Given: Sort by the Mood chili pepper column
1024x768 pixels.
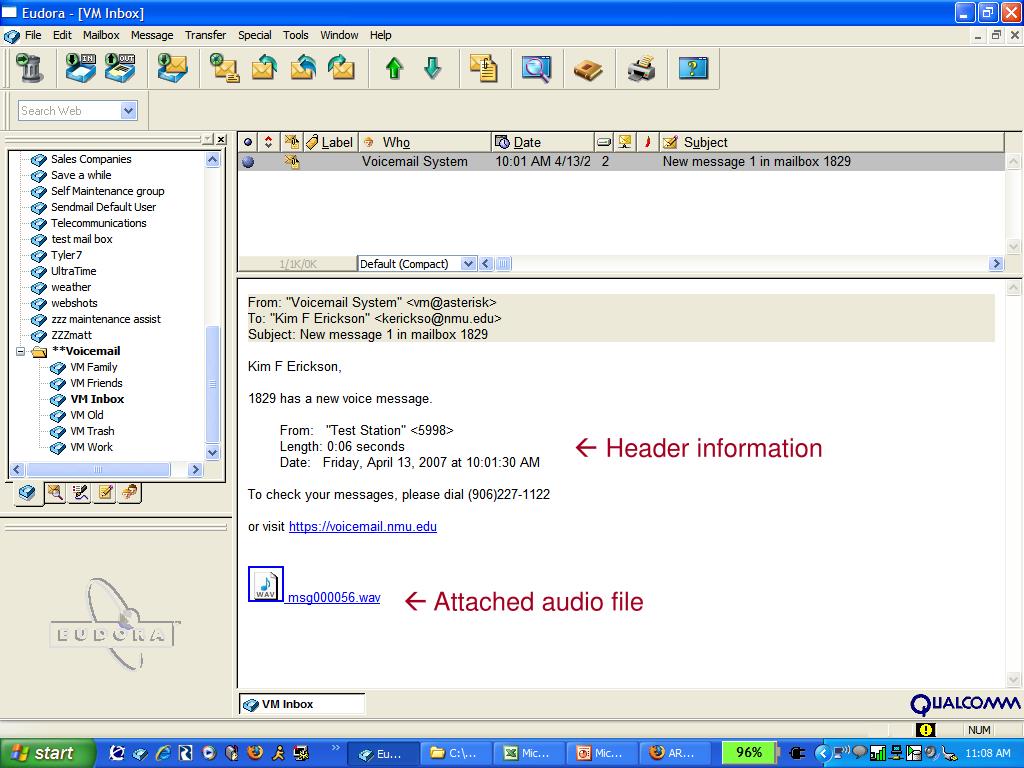Looking at the screenshot, I should point(647,142).
